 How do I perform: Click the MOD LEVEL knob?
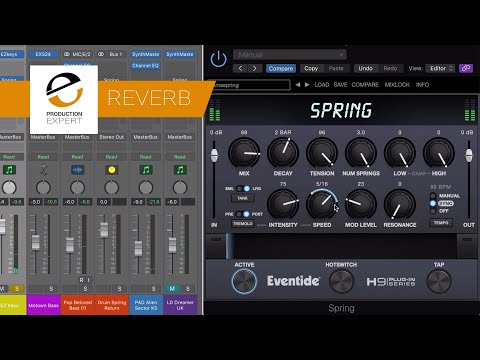click(361, 204)
